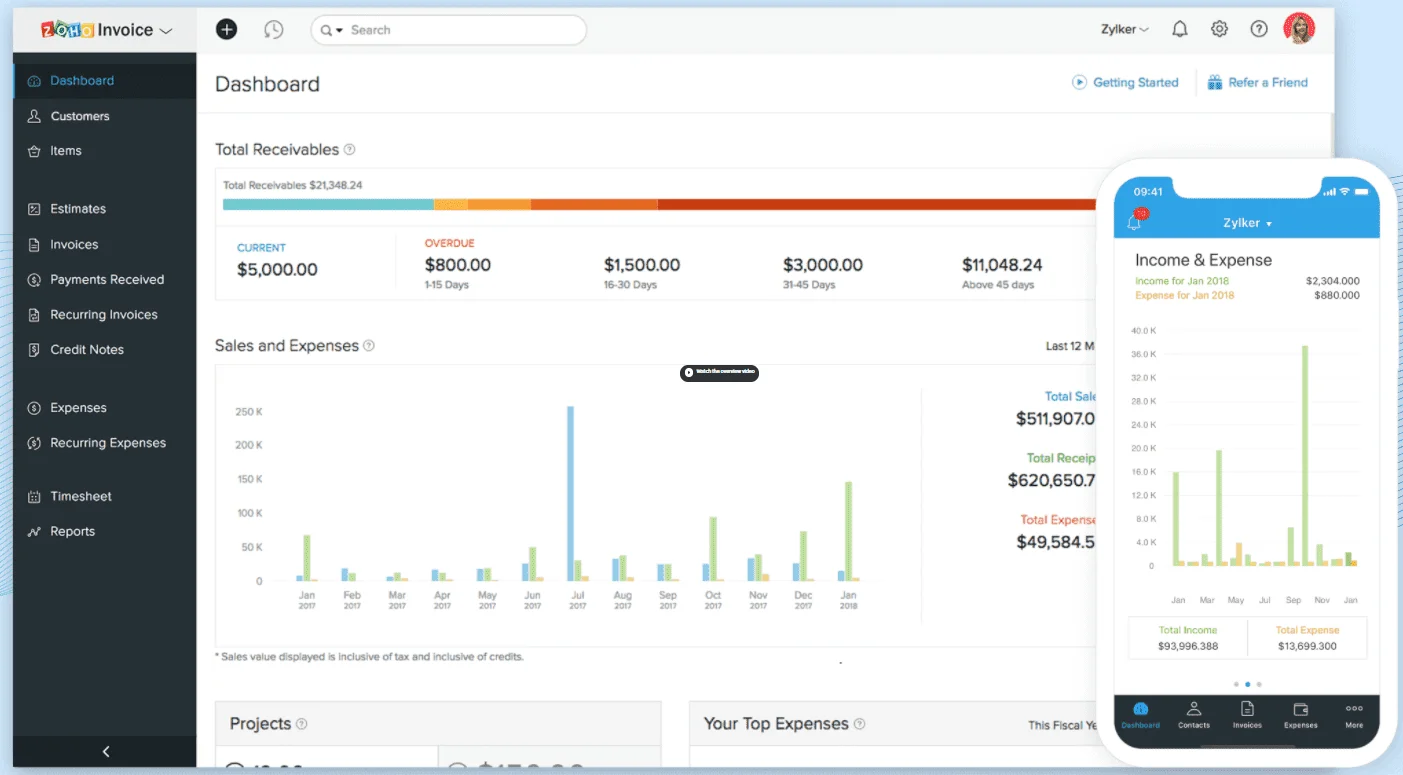Screen dimensions: 1403x775
Task: Open the Last 12 Months period dropdown
Action: [1070, 346]
